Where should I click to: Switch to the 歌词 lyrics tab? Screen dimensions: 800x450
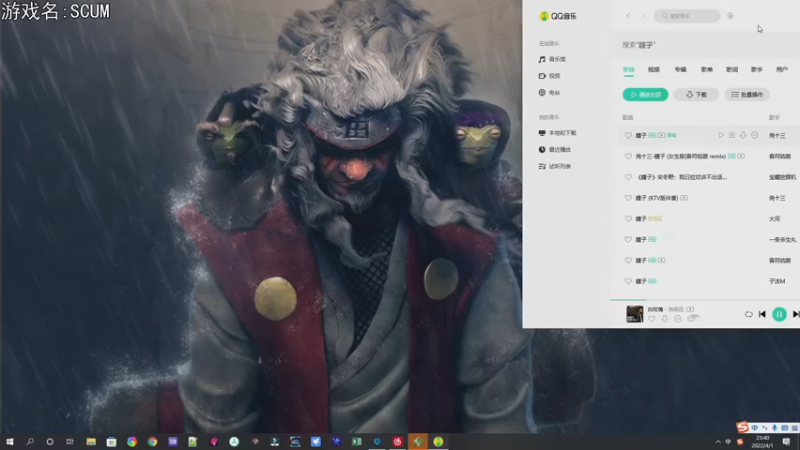(732, 69)
